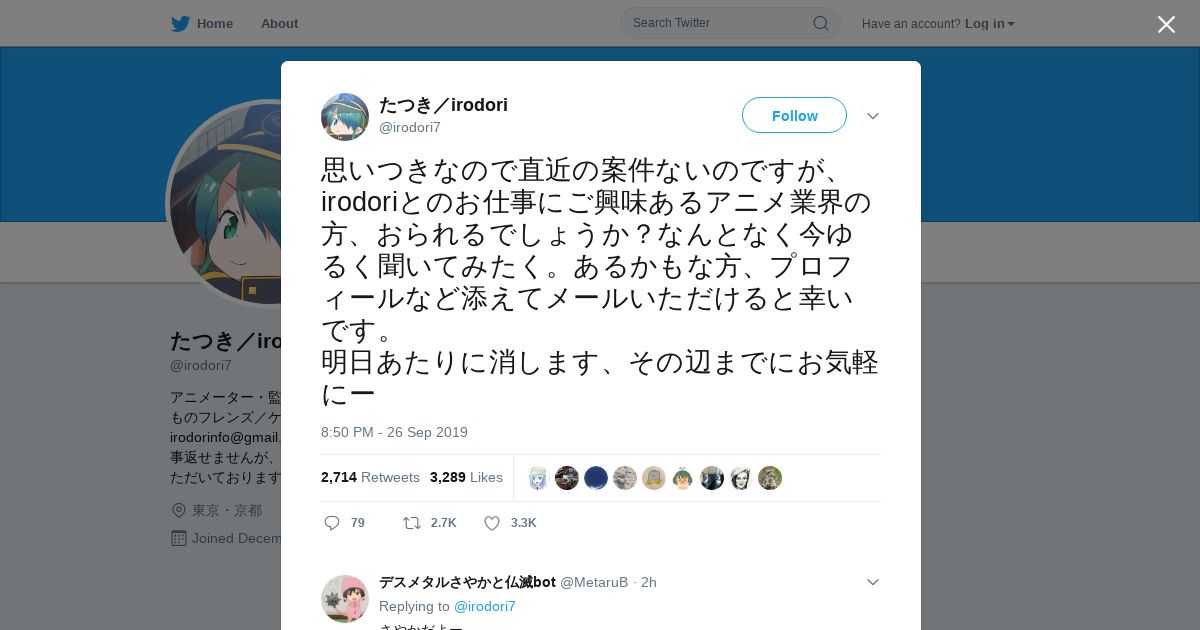The image size is (1200, 630).
Task: Open the About menu item
Action: pos(279,23)
